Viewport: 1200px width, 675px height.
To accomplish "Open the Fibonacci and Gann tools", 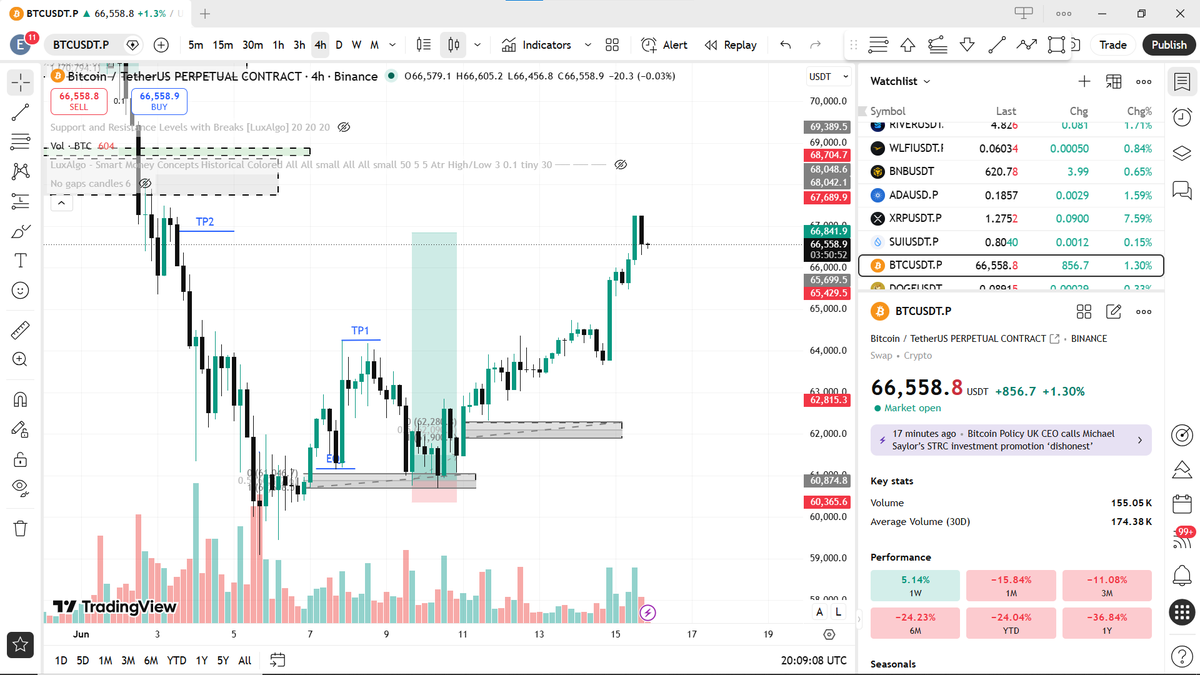I will [20, 141].
